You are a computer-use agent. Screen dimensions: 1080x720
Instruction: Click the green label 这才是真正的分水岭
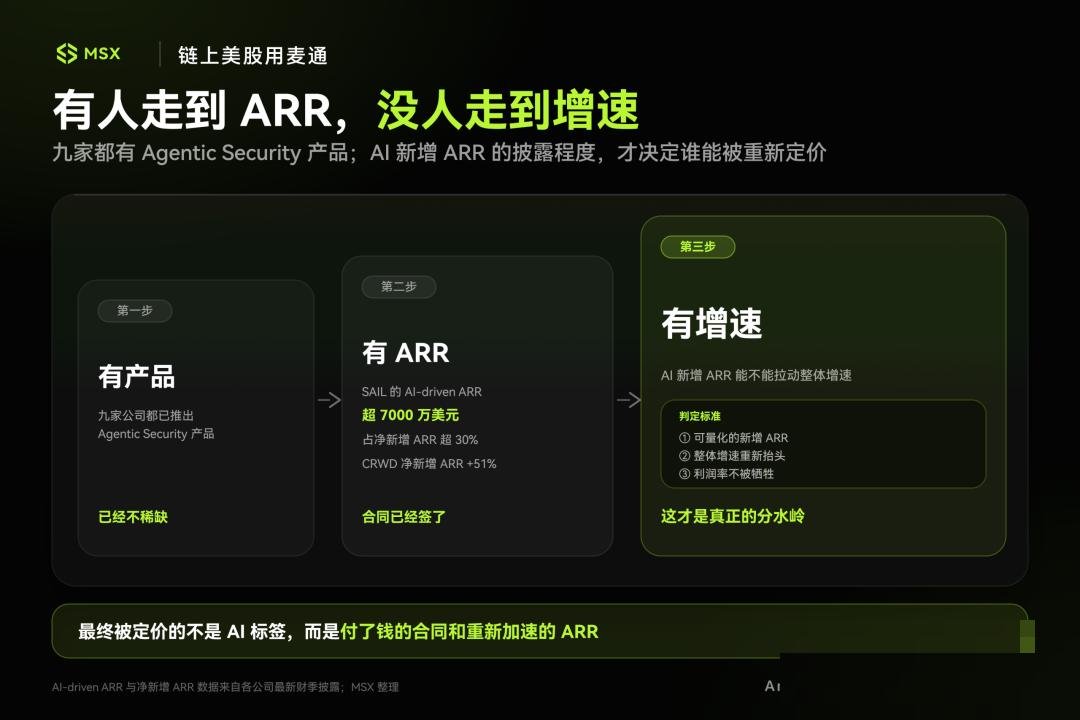[x=733, y=516]
